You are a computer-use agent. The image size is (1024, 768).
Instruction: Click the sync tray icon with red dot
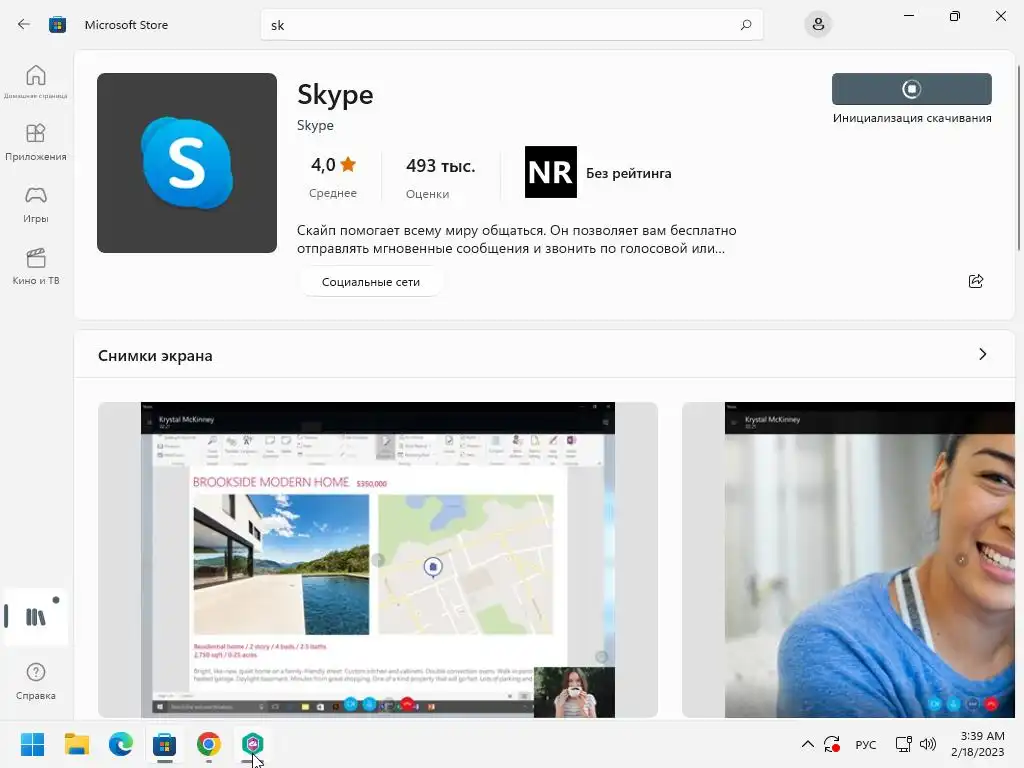(x=832, y=744)
